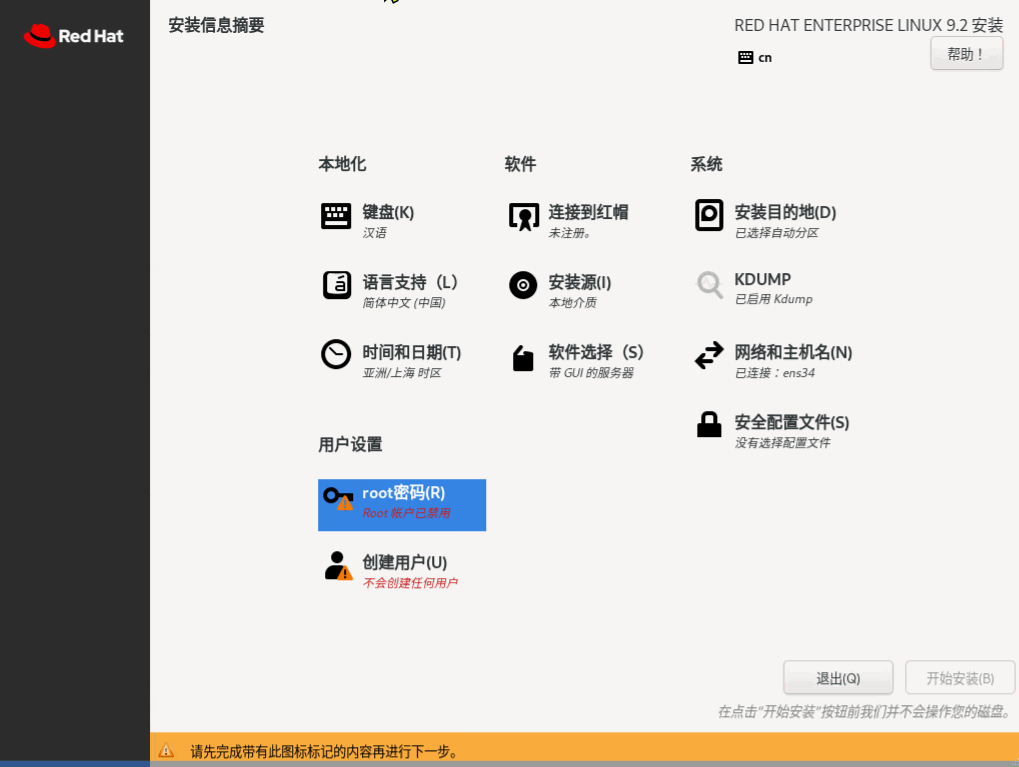The height and width of the screenshot is (767, 1019).
Task: Select the 语言支持 language icon
Action: pyautogui.click(x=337, y=285)
